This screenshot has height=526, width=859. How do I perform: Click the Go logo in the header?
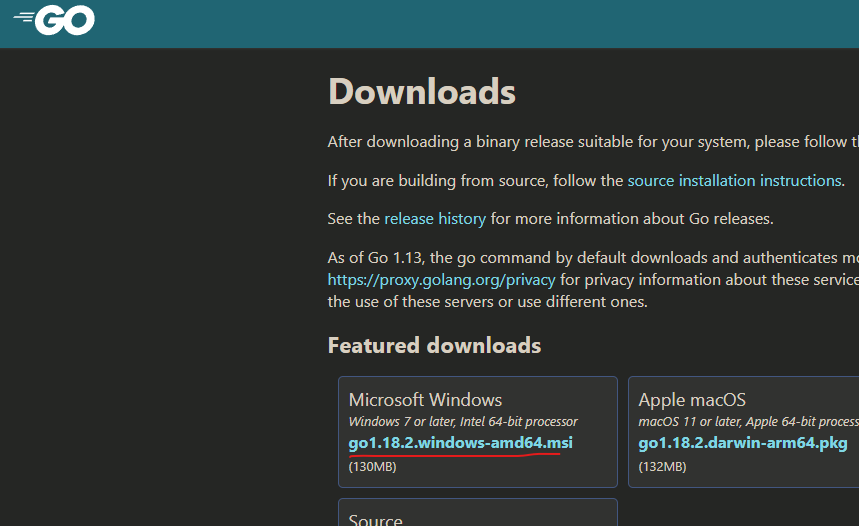(54, 20)
